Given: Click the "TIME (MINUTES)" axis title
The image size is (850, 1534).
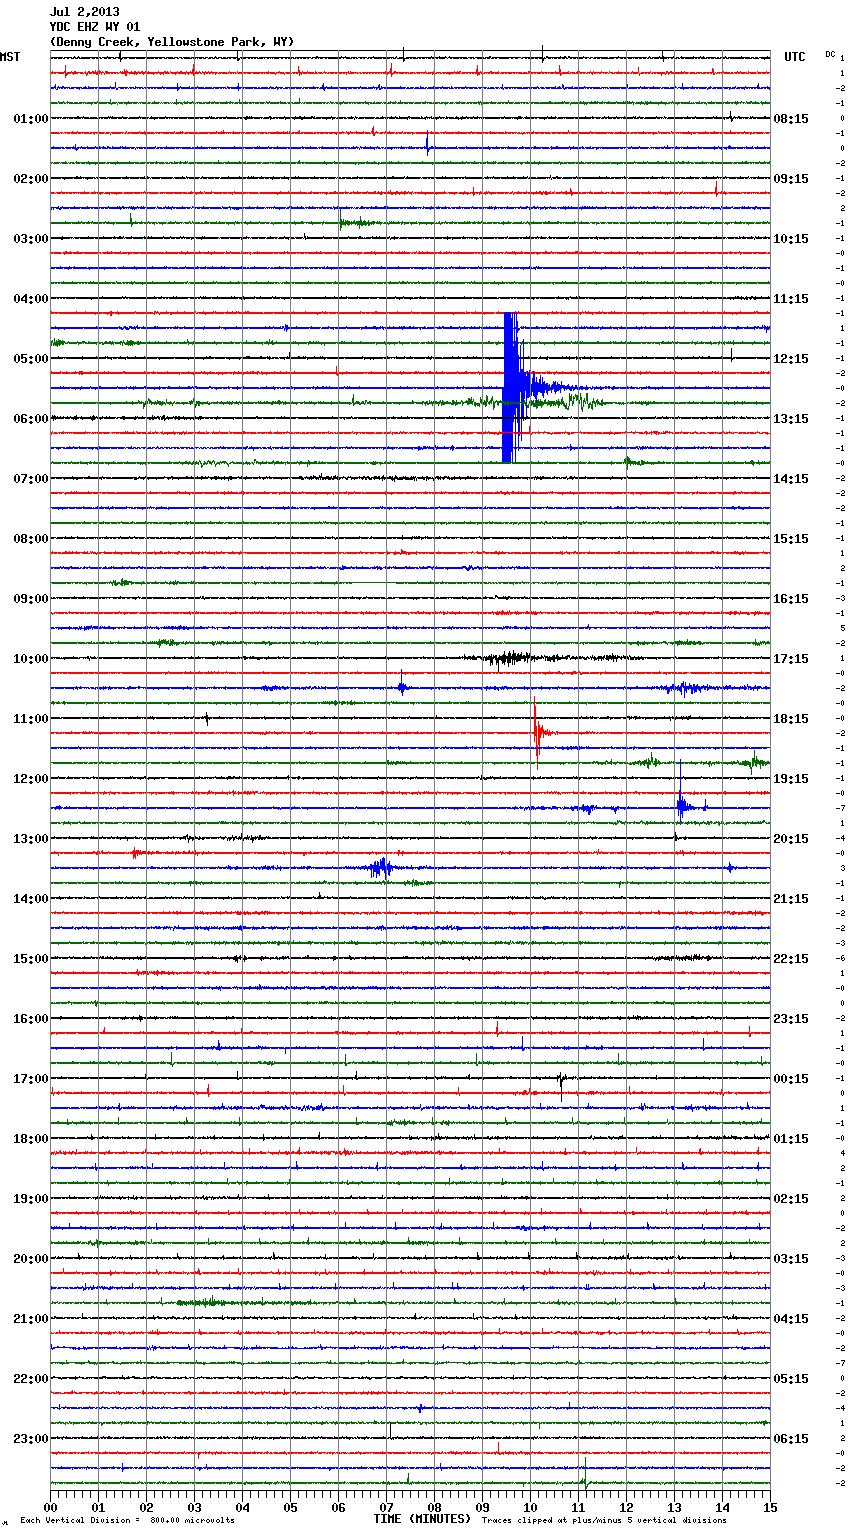Looking at the screenshot, I should (422, 1519).
